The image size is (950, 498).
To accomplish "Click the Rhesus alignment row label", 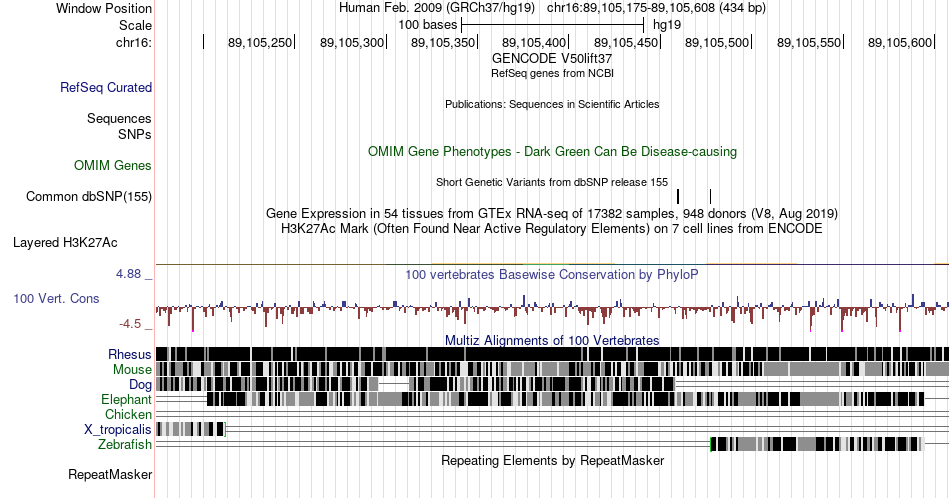I will (130, 354).
